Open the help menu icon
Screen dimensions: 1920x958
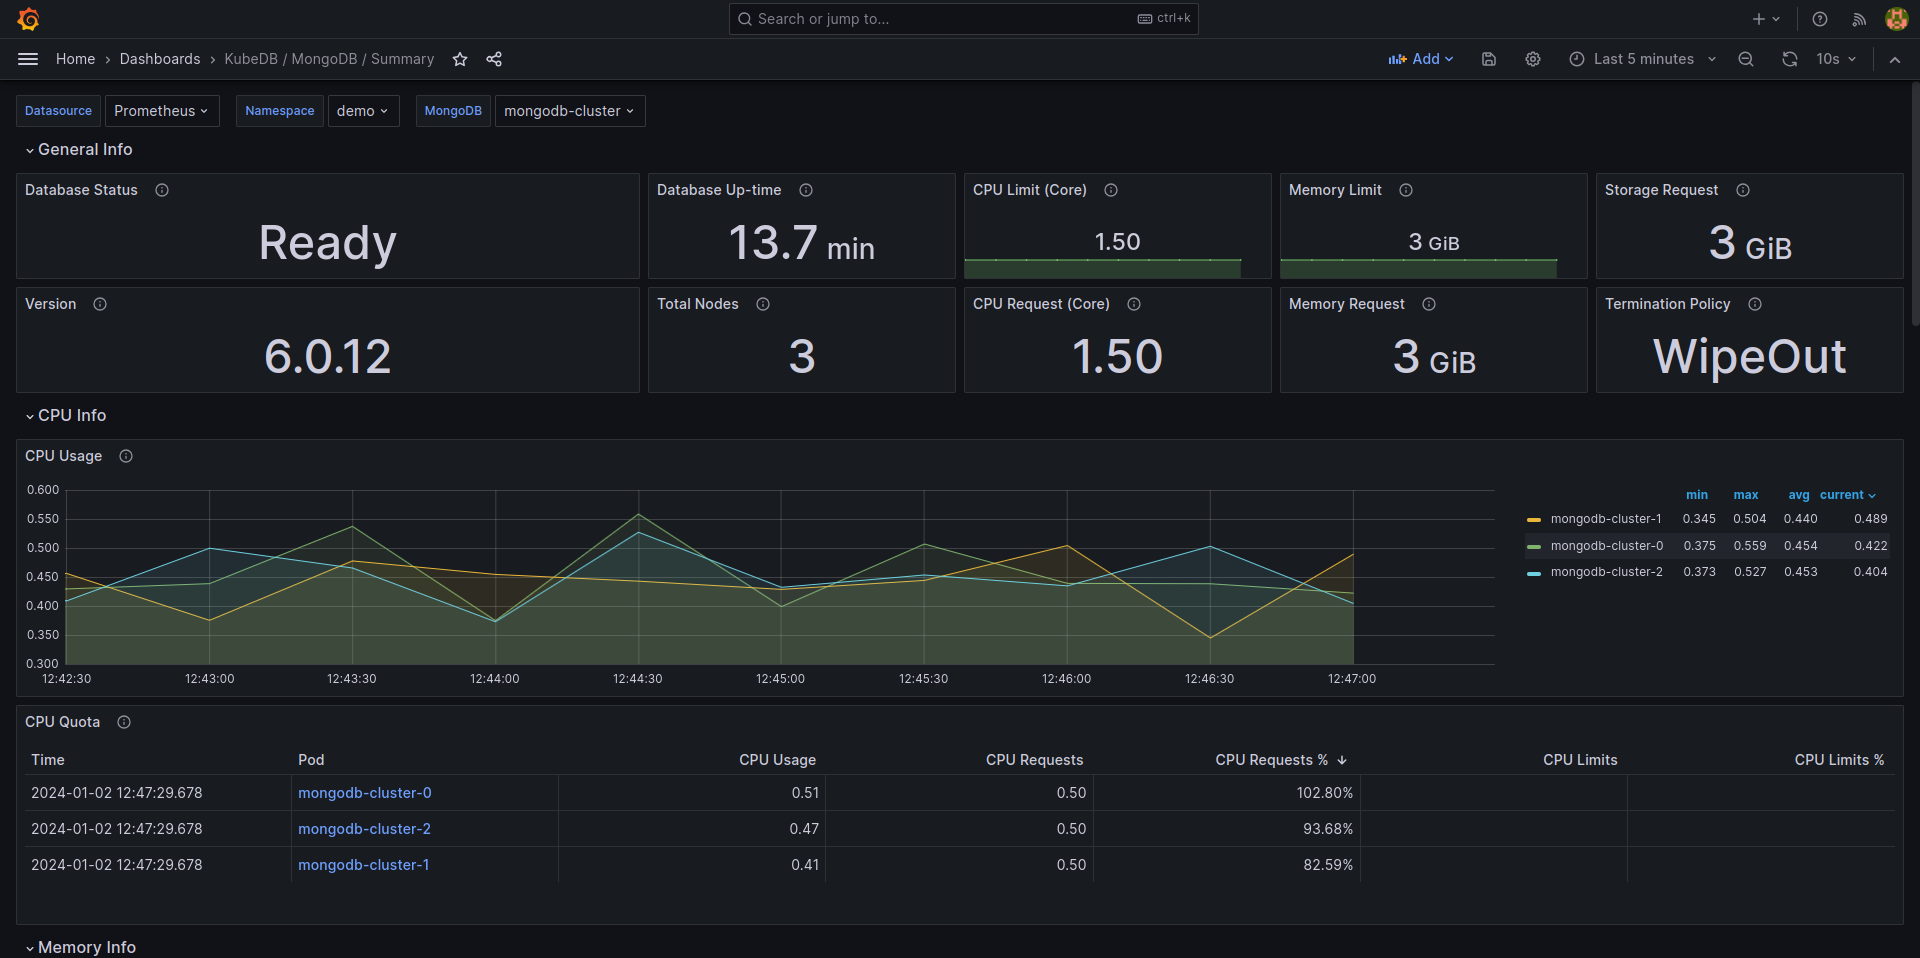point(1819,19)
